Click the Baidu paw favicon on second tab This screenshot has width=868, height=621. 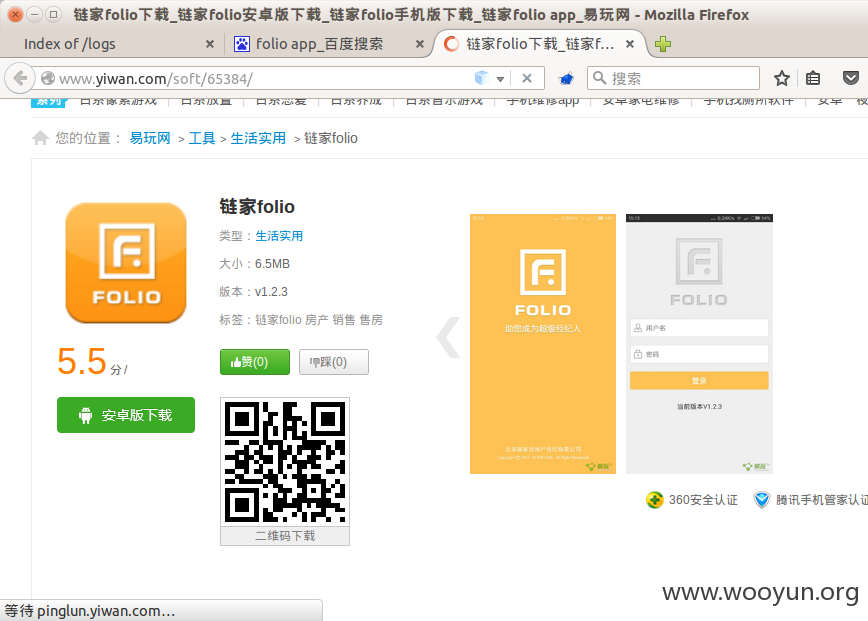point(242,44)
